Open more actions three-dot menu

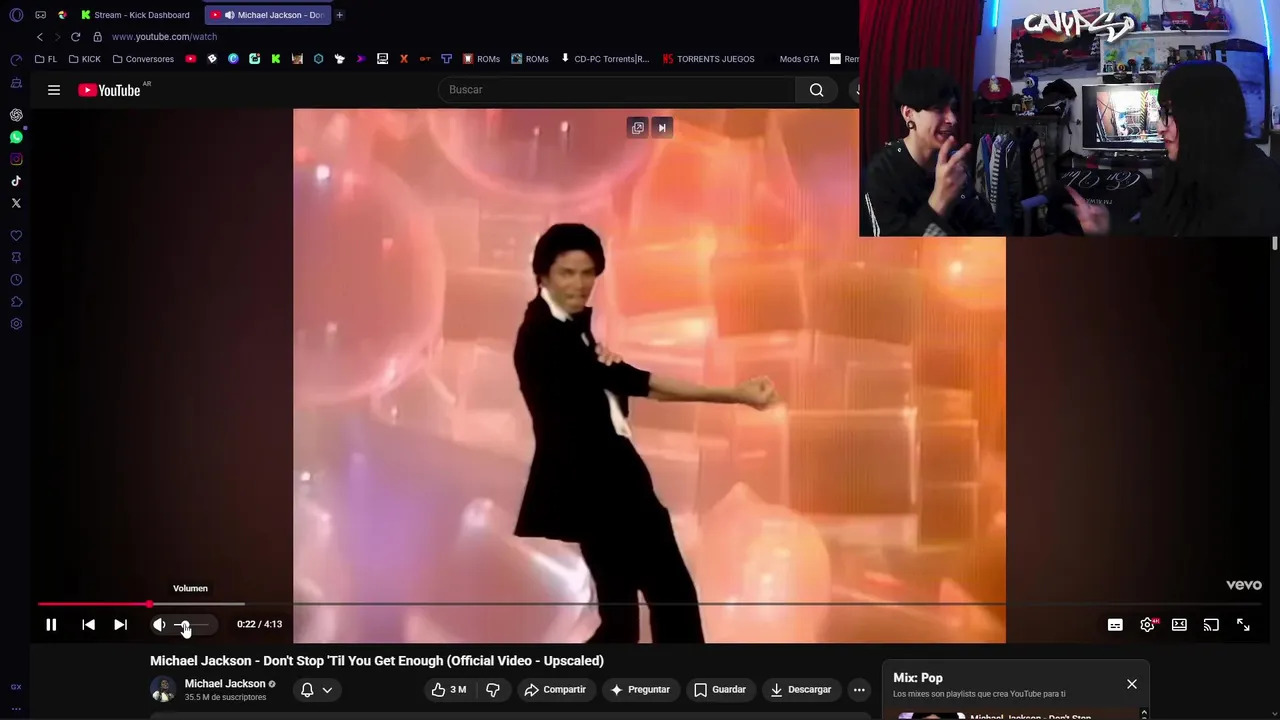[859, 690]
